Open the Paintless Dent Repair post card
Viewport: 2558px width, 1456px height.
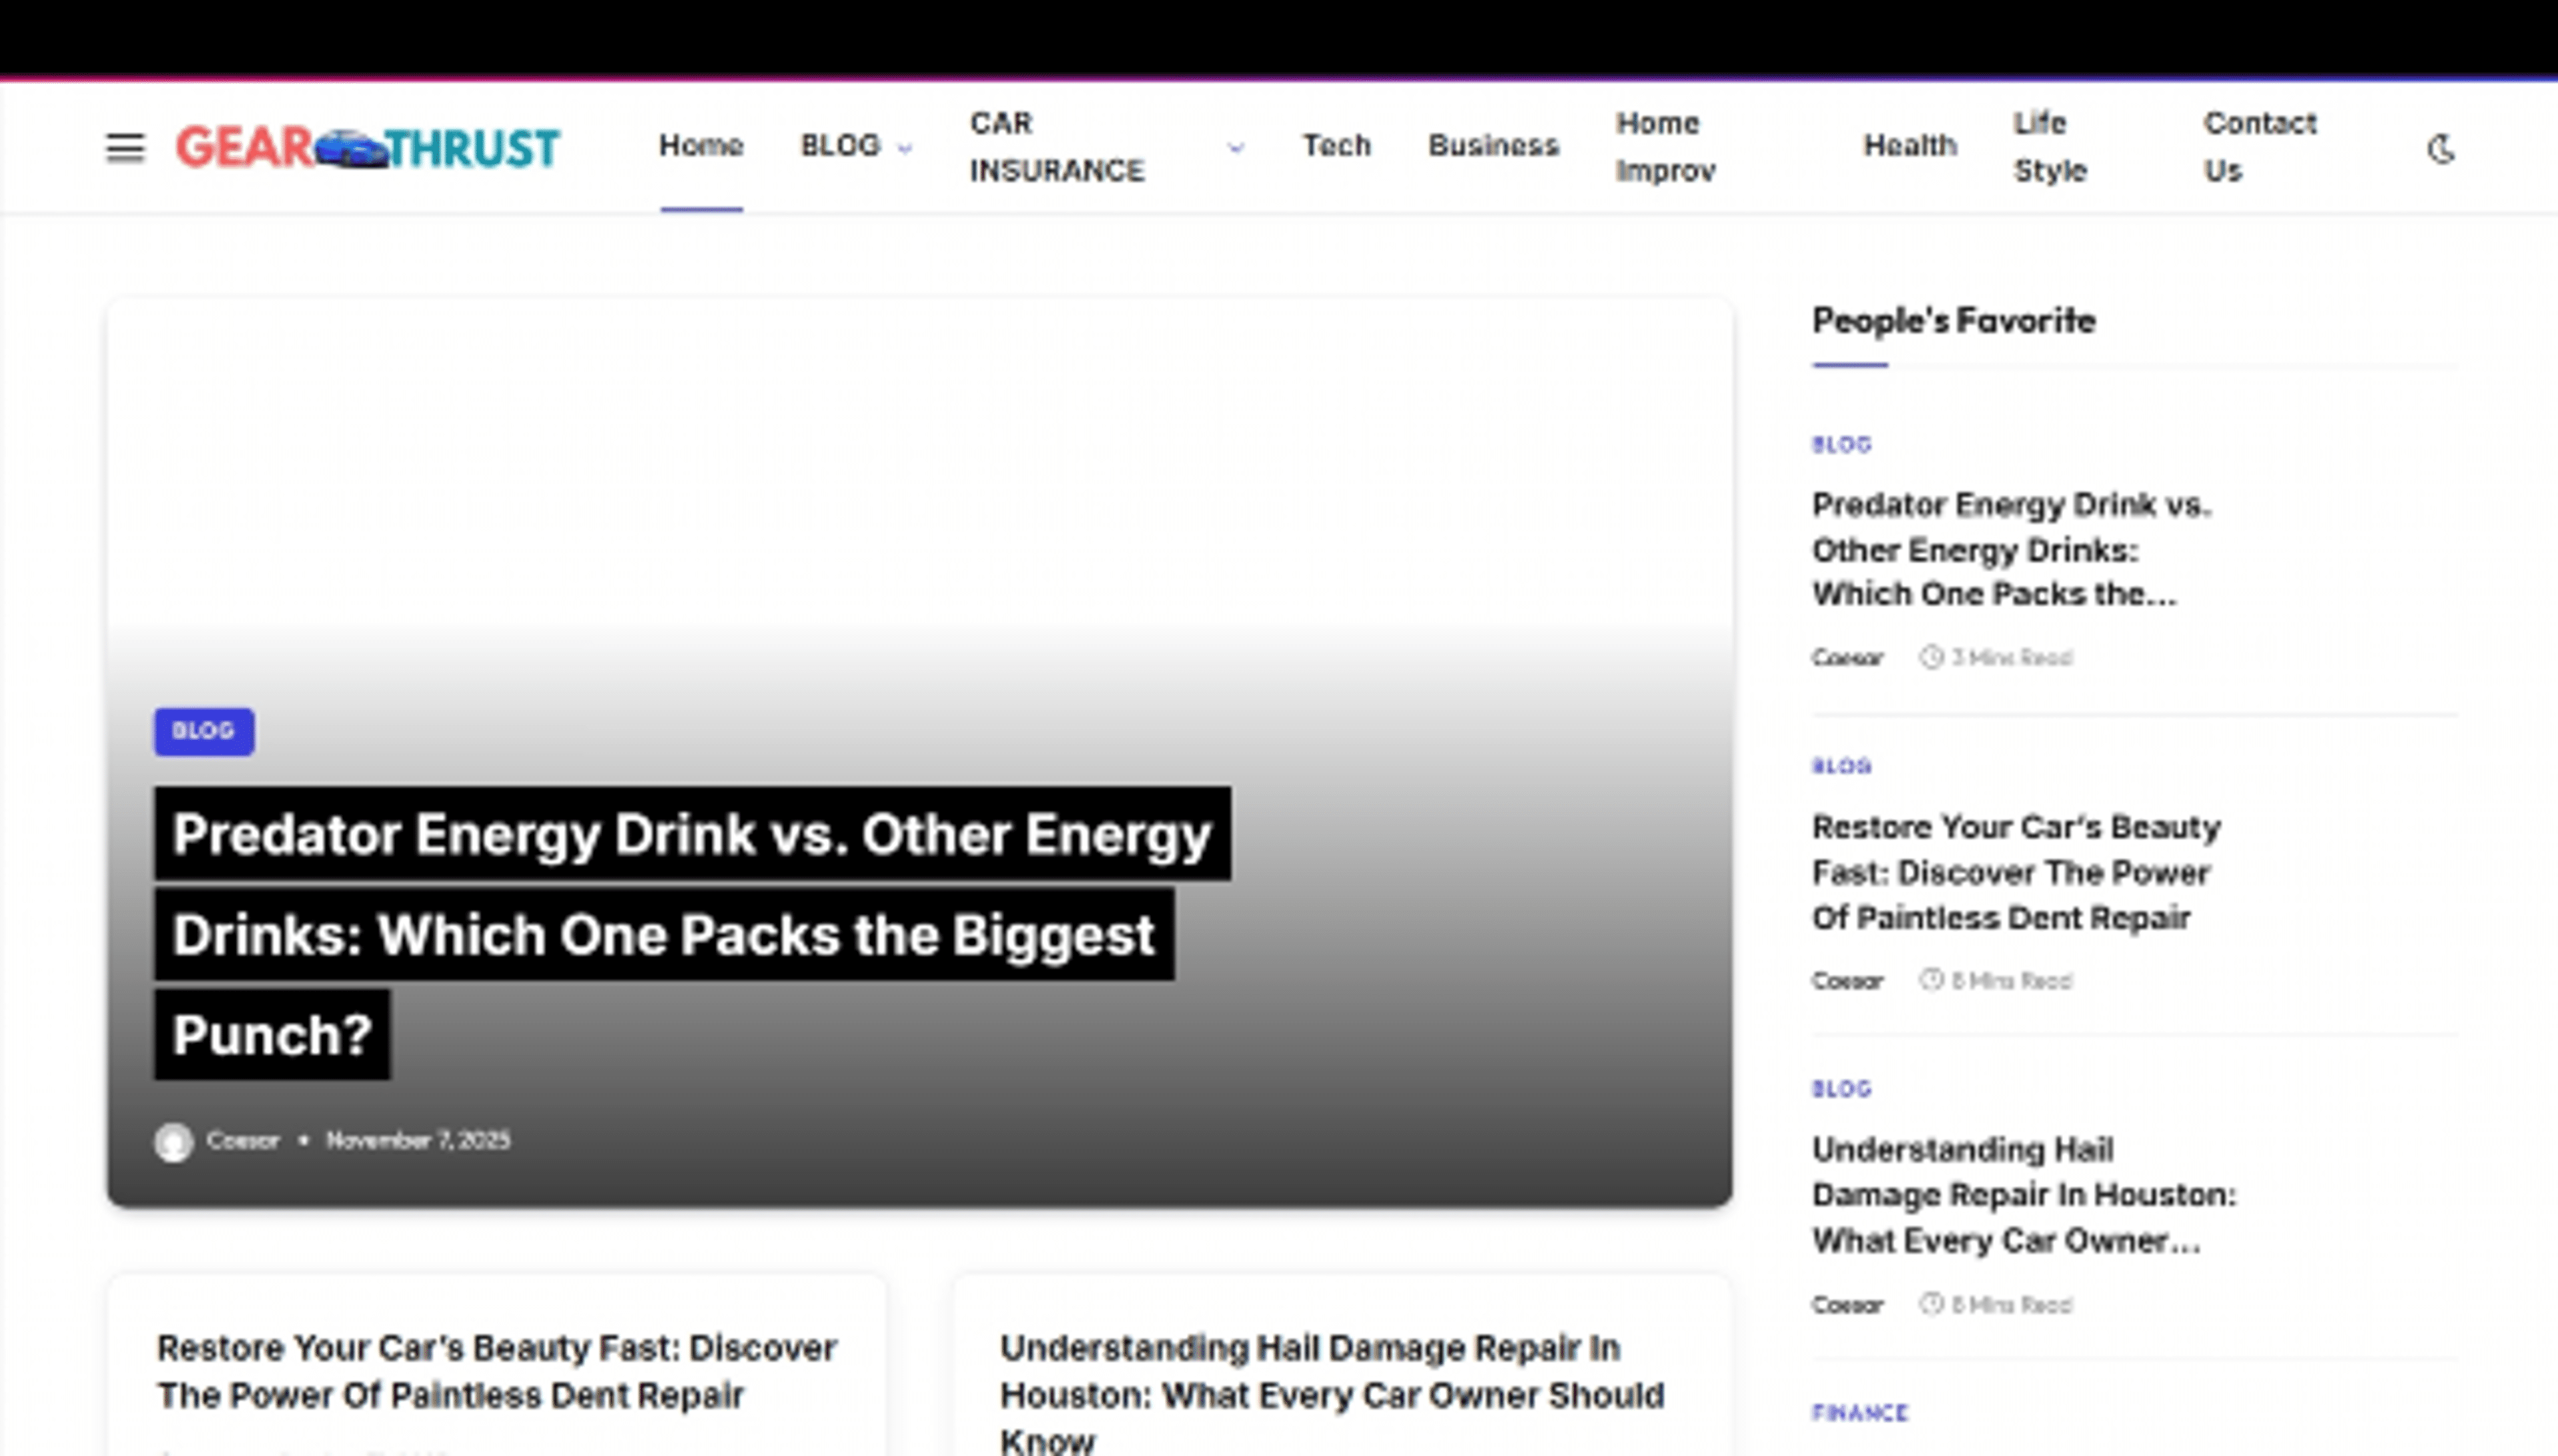496,1371
